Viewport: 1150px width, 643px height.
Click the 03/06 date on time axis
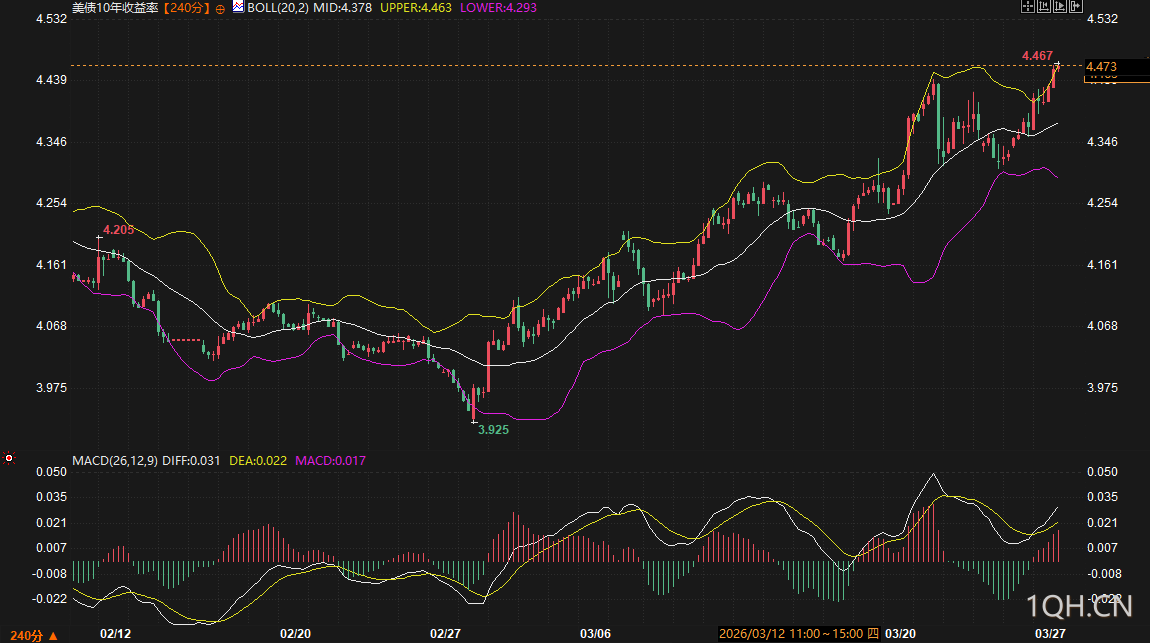[x=595, y=634]
